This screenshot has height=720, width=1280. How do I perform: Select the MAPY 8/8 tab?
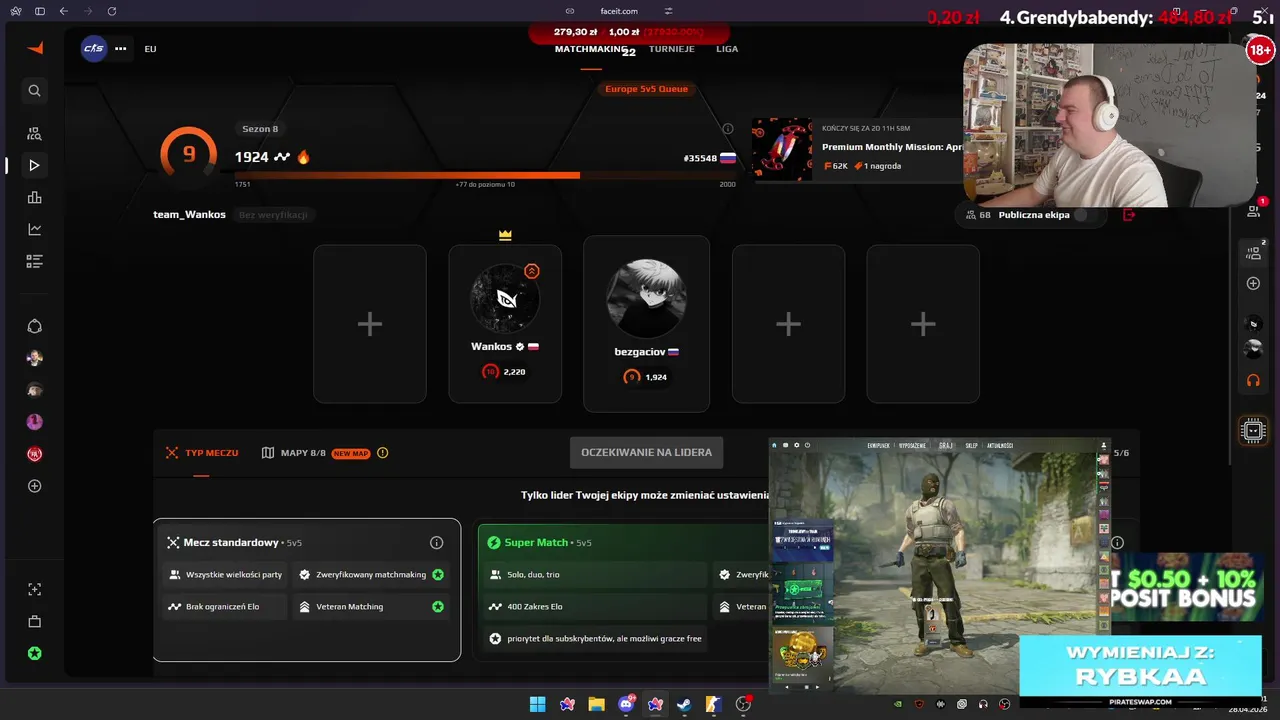[x=294, y=453]
